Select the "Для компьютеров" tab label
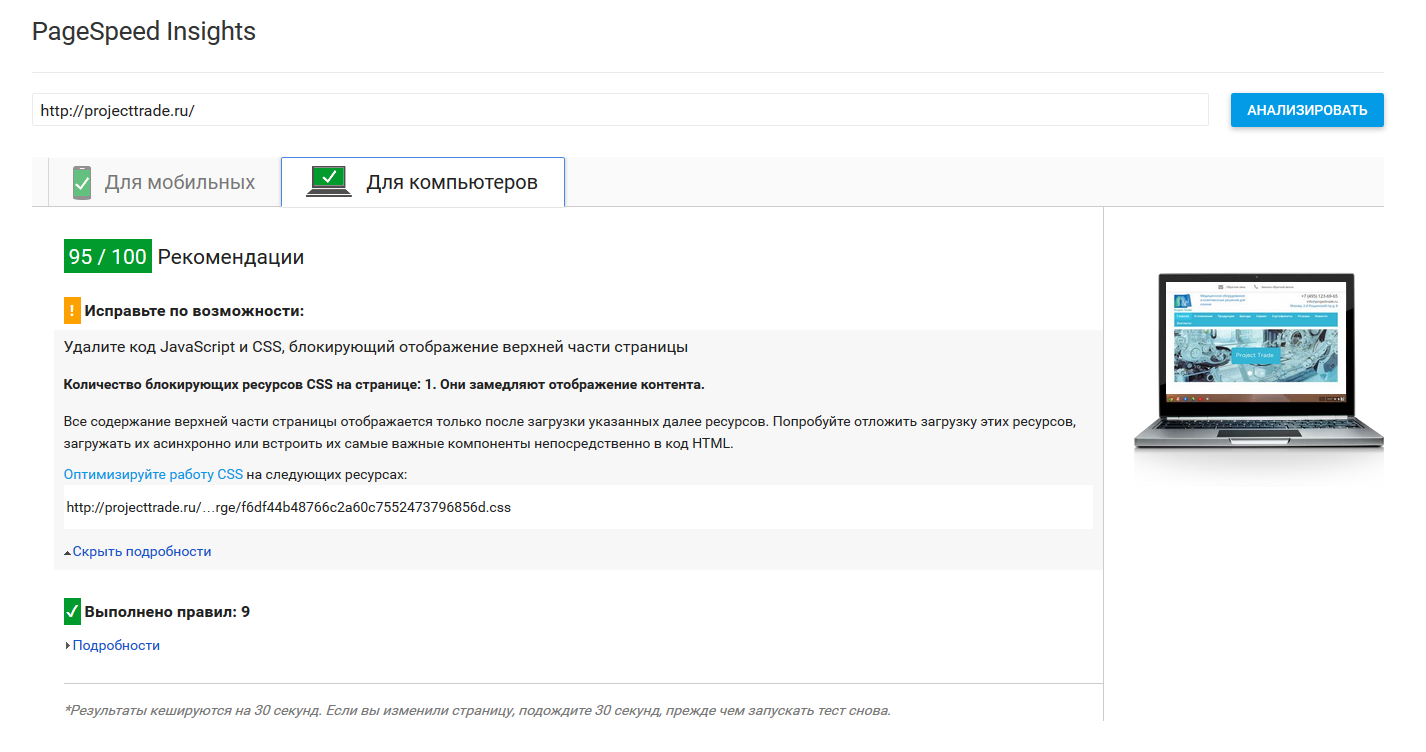 (x=452, y=182)
